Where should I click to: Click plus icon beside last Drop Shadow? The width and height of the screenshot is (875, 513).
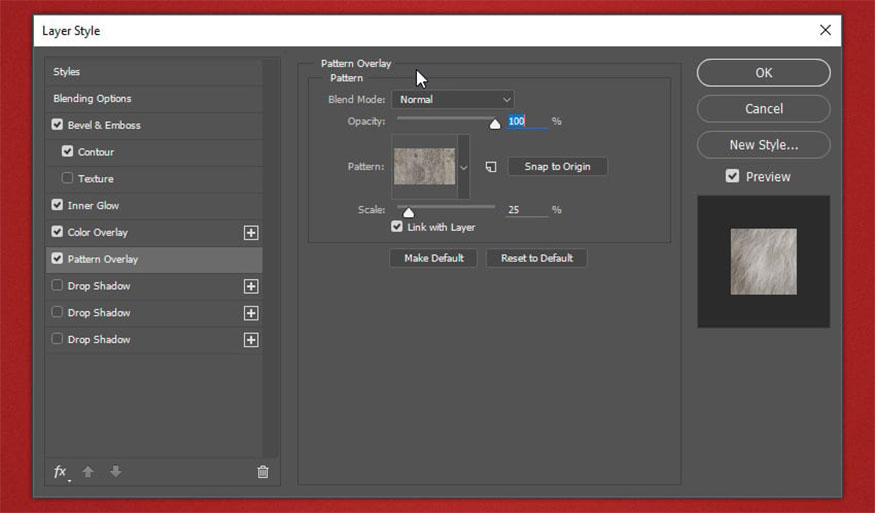pos(251,340)
